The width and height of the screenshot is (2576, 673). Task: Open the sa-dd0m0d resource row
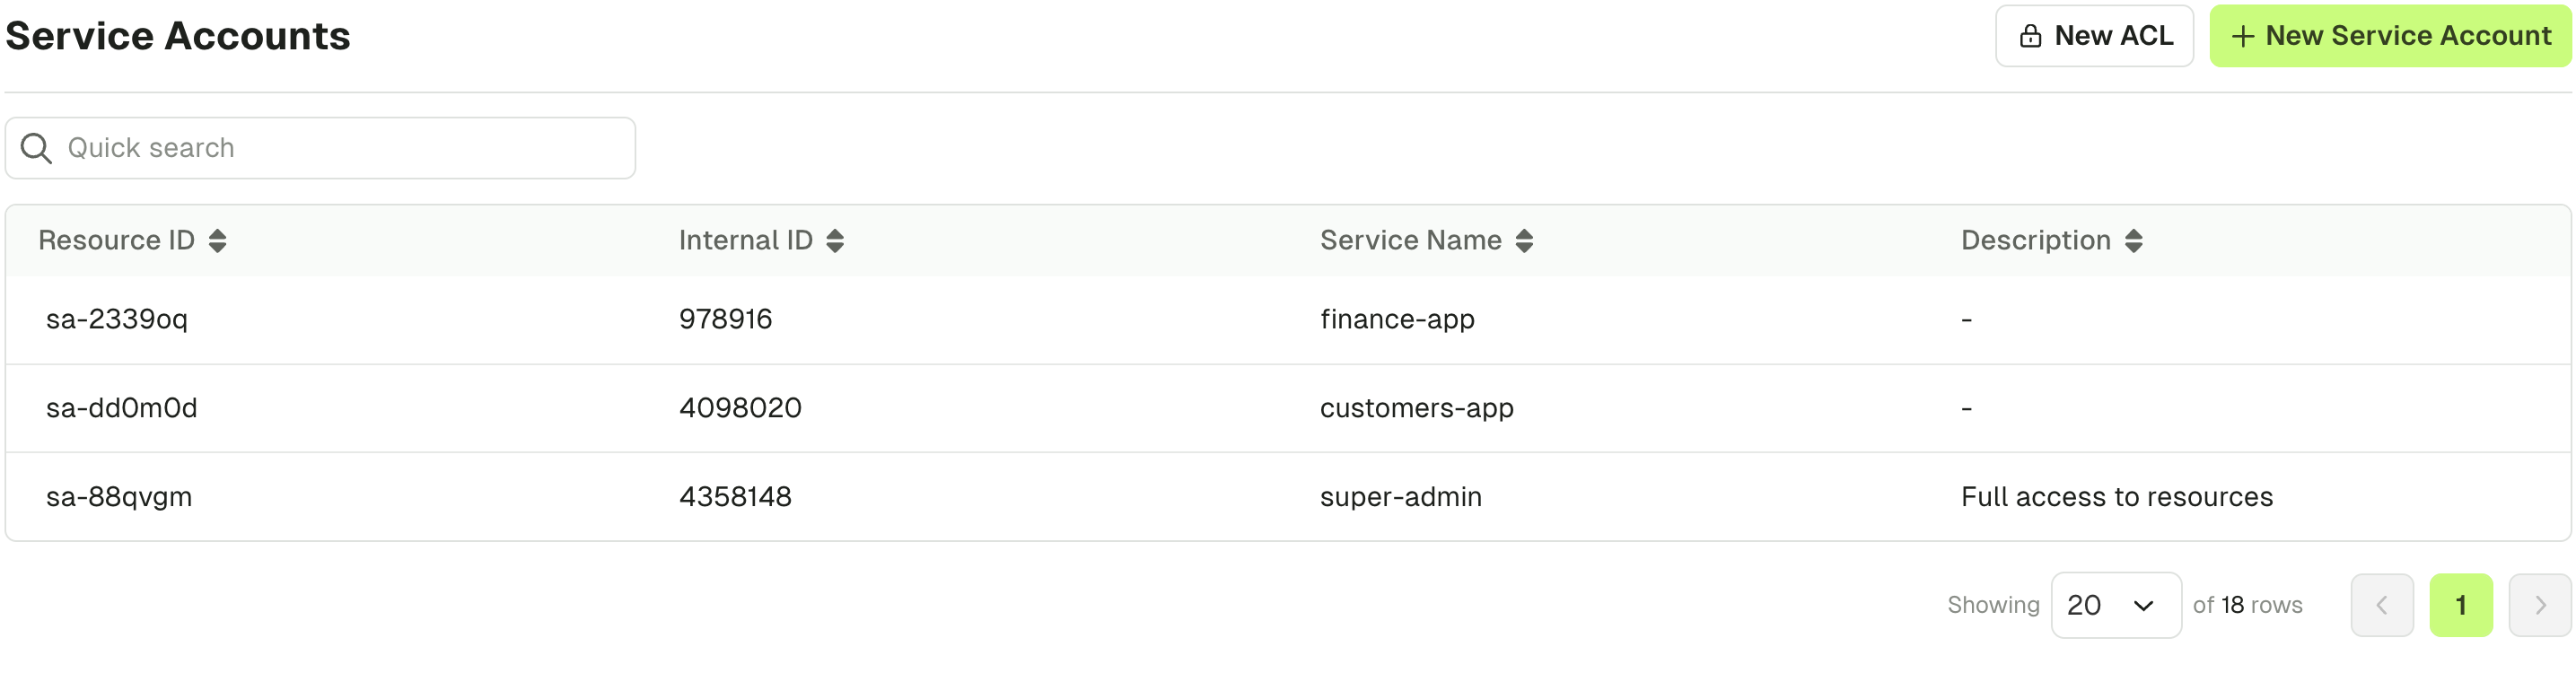pyautogui.click(x=1288, y=408)
